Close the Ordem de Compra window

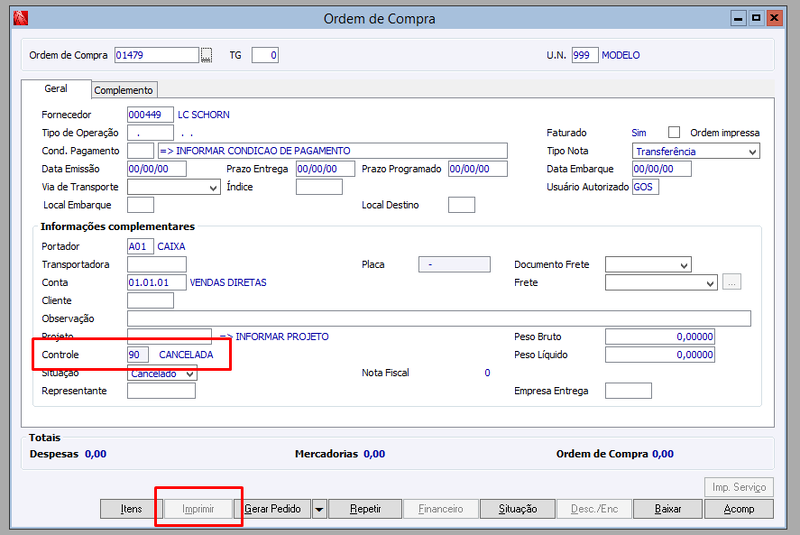[x=774, y=18]
